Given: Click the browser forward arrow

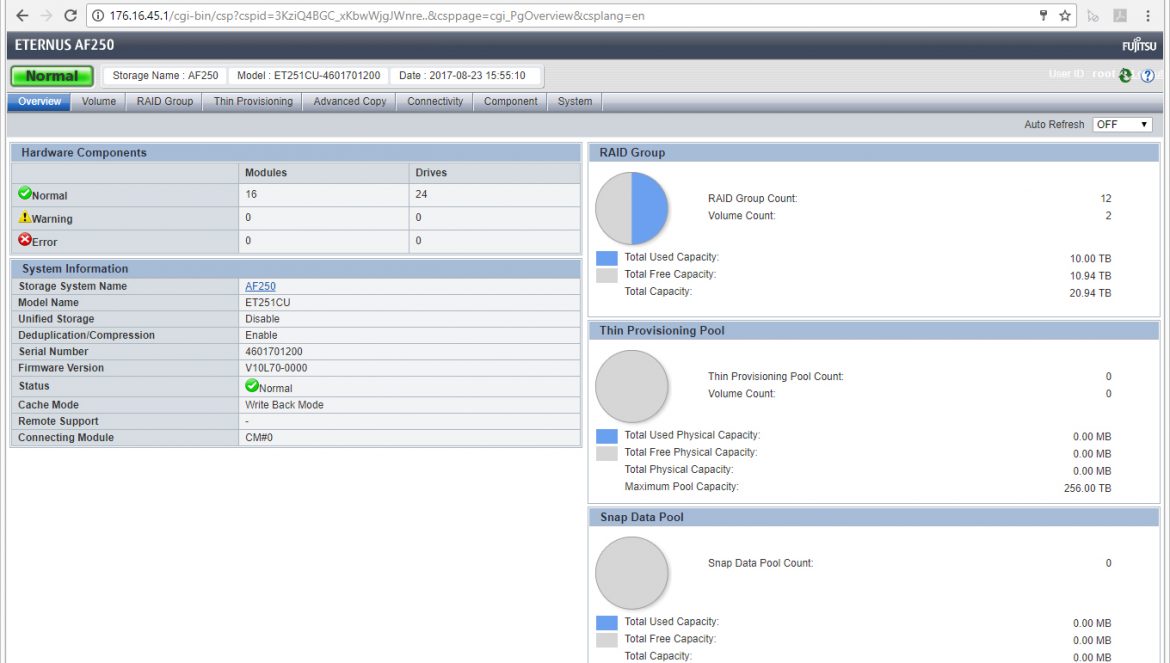Looking at the screenshot, I should [46, 16].
